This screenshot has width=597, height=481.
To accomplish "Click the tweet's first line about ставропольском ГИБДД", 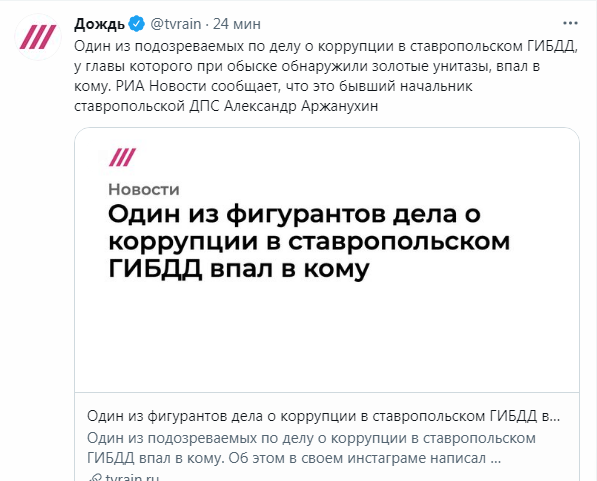I will [326, 46].
